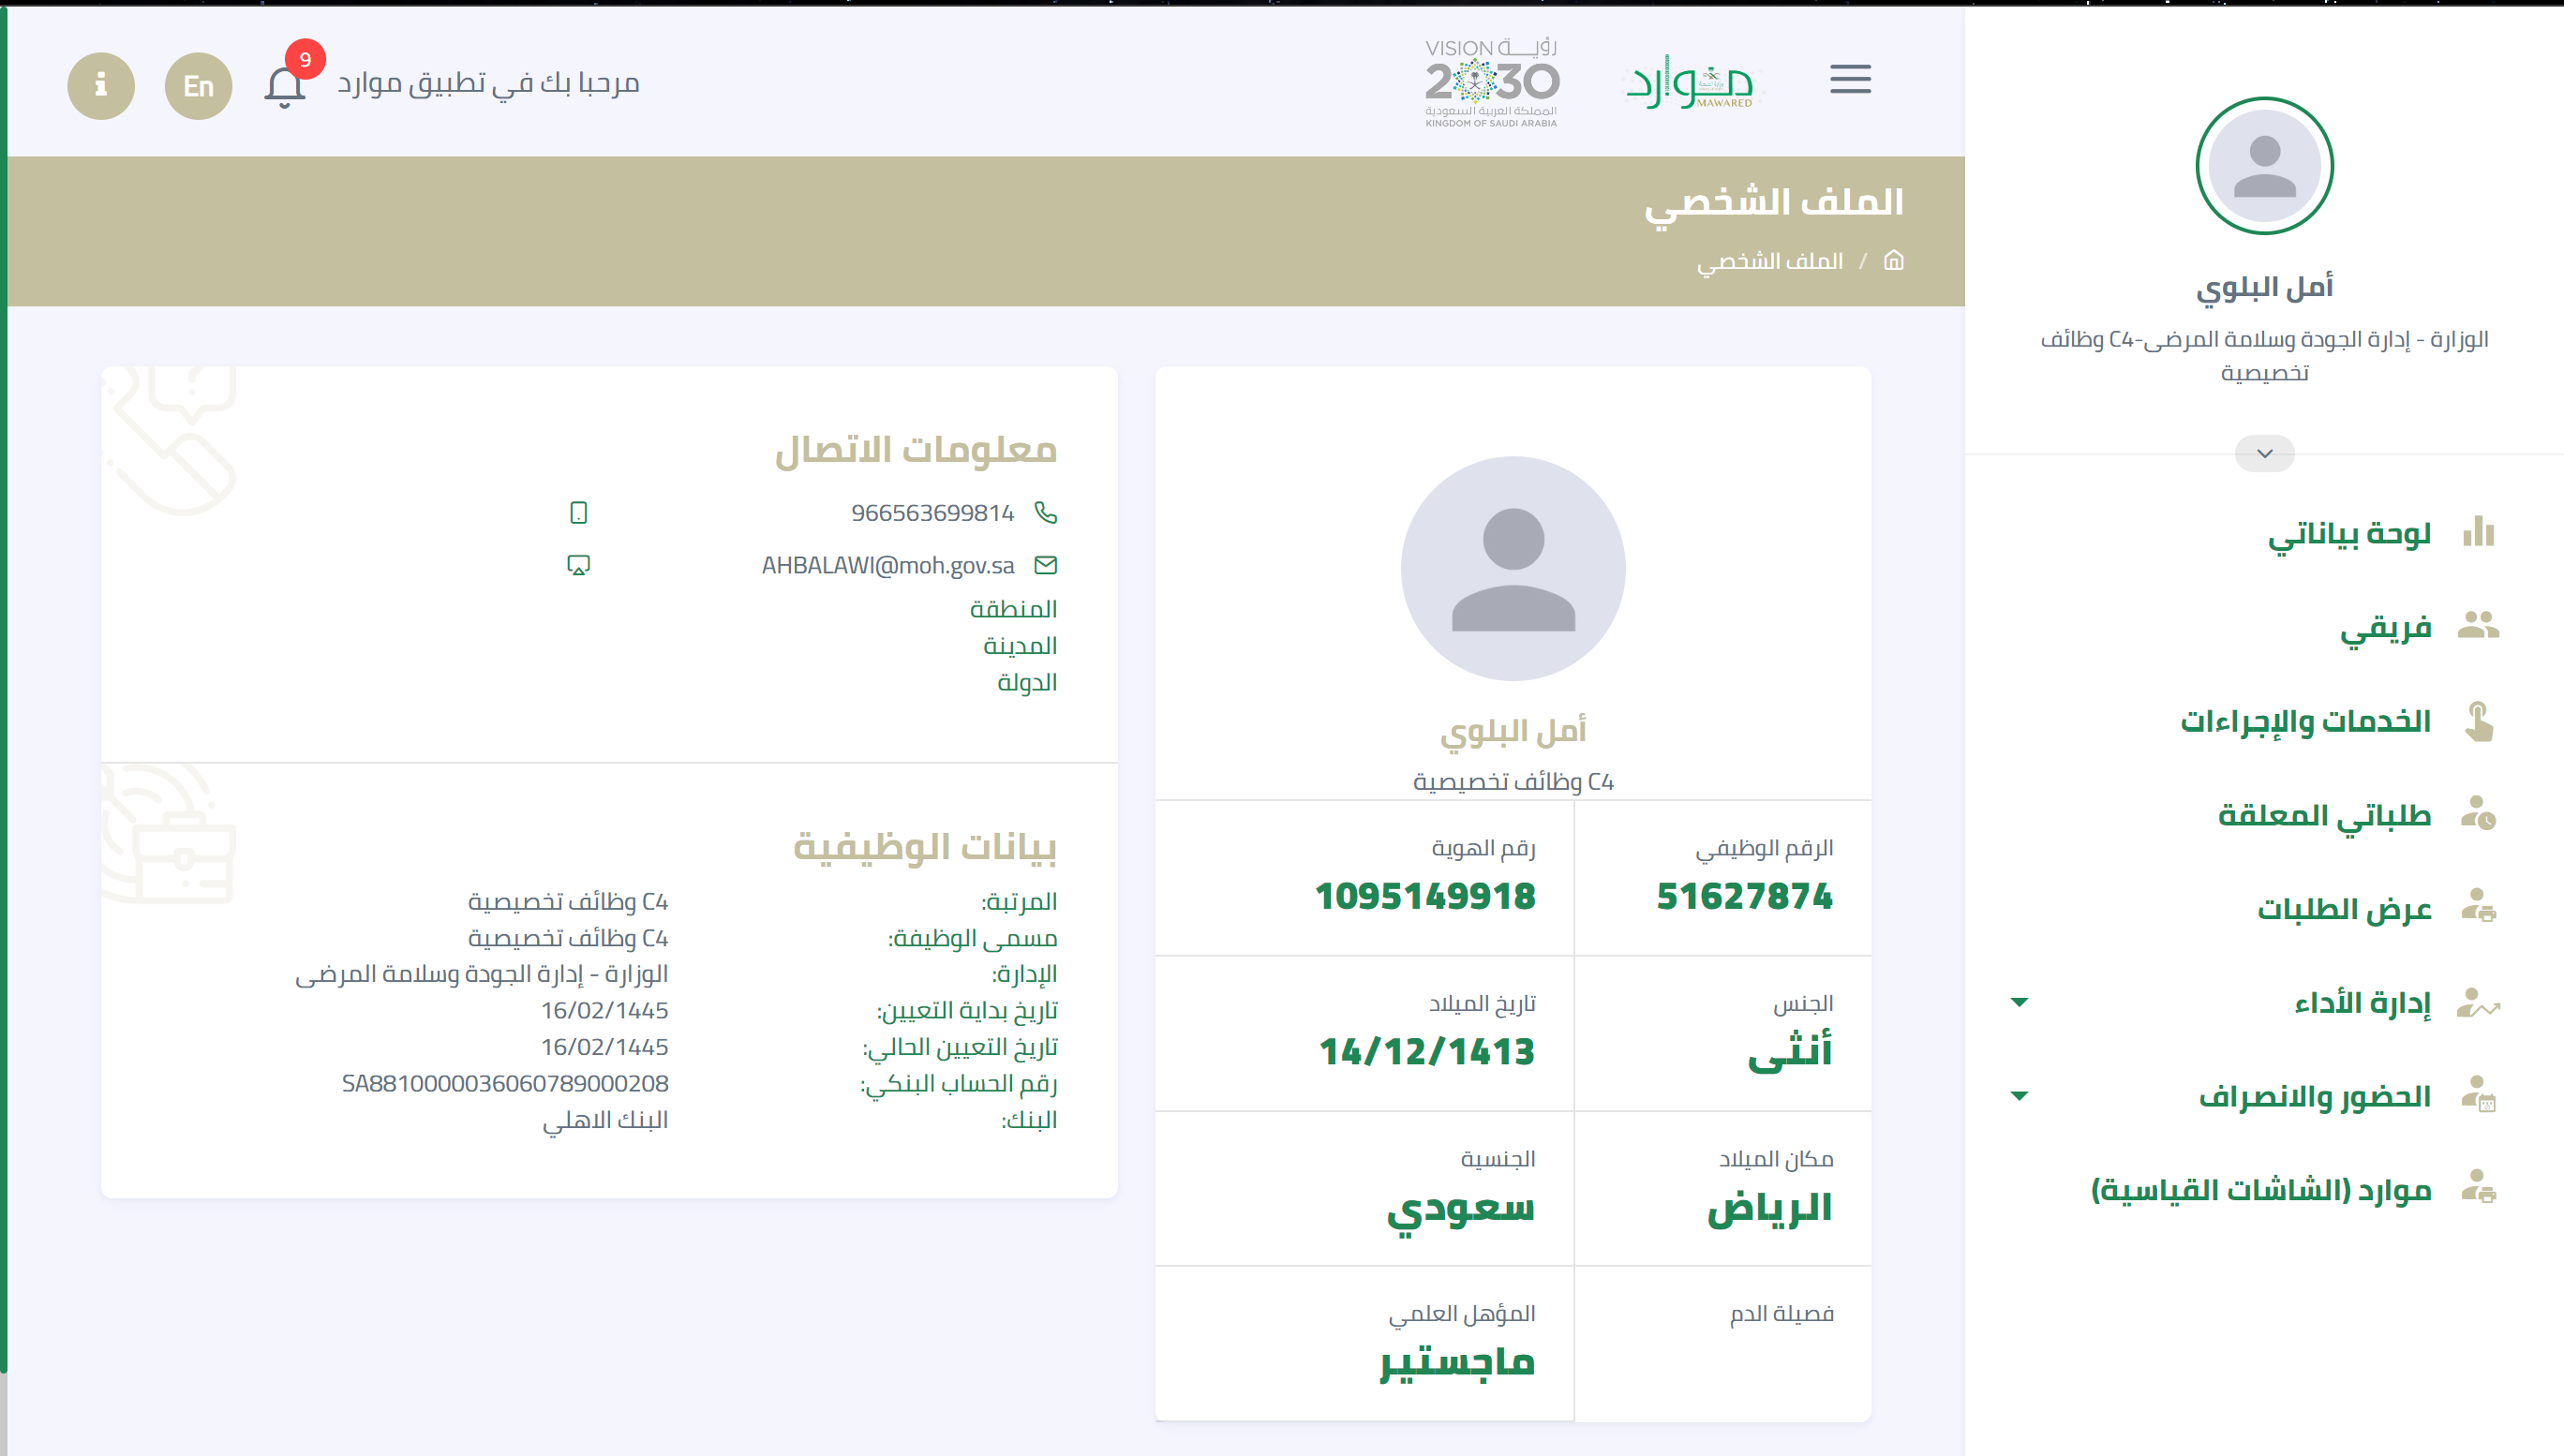Click the sidebar profile avatar picture
This screenshot has height=1456, width=2564.
pos(2264,166)
